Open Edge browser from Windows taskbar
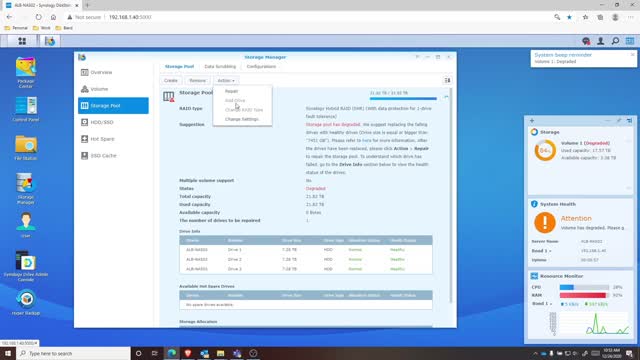The height and width of the screenshot is (360, 640). [x=171, y=353]
